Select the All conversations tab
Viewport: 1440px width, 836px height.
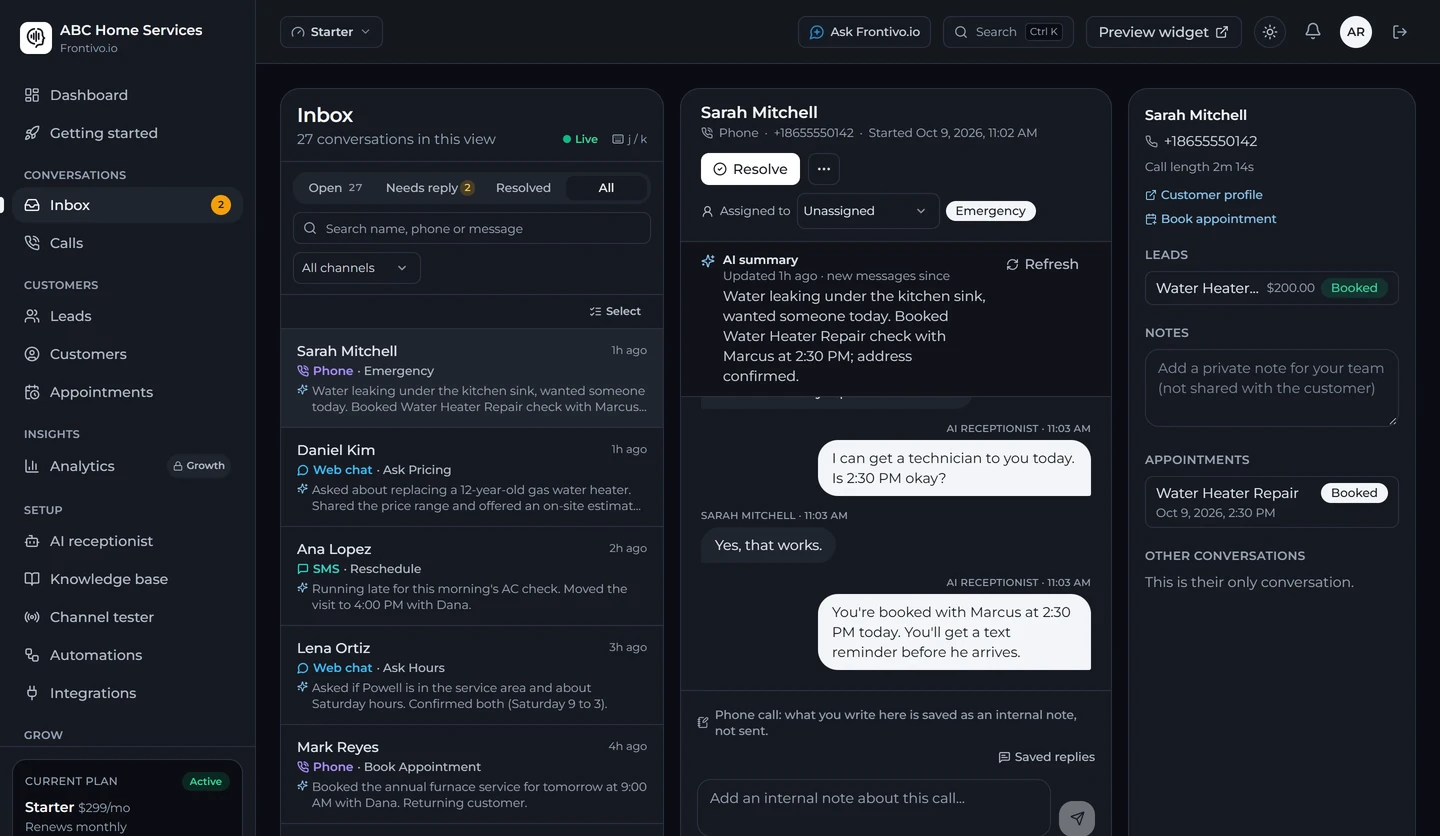click(x=606, y=188)
